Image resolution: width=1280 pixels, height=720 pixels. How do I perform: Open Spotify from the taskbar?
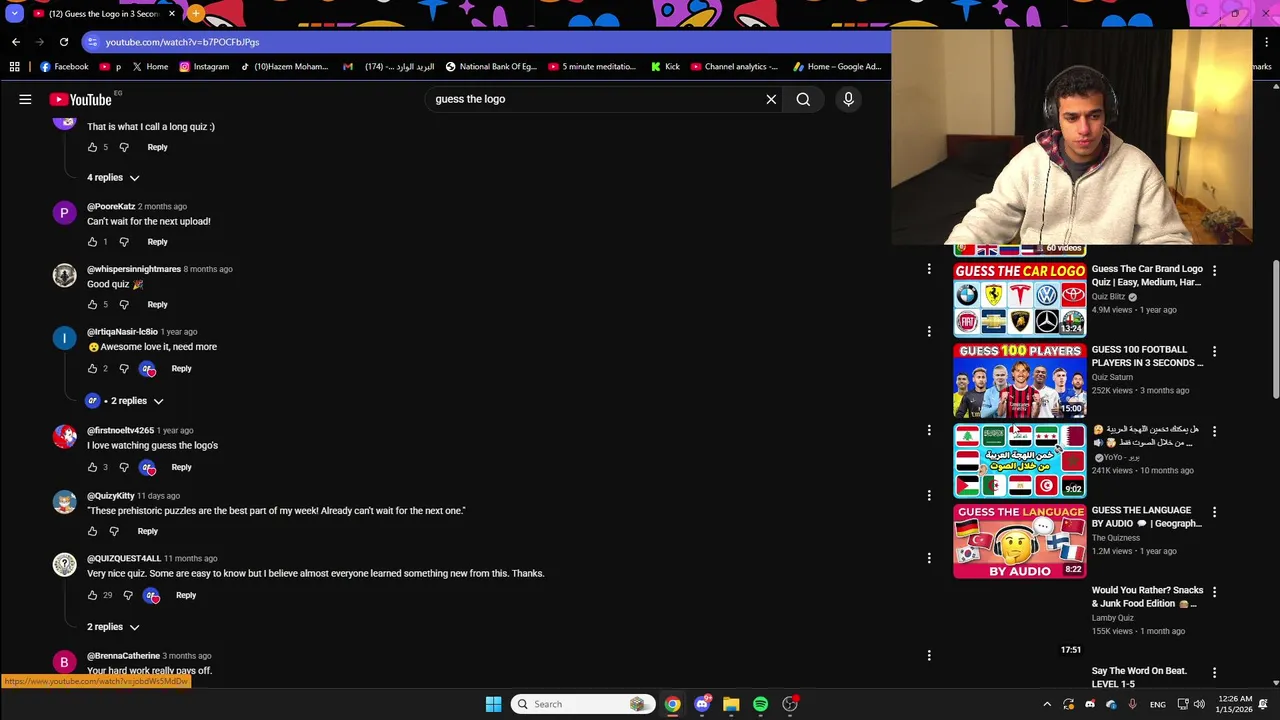tap(760, 704)
